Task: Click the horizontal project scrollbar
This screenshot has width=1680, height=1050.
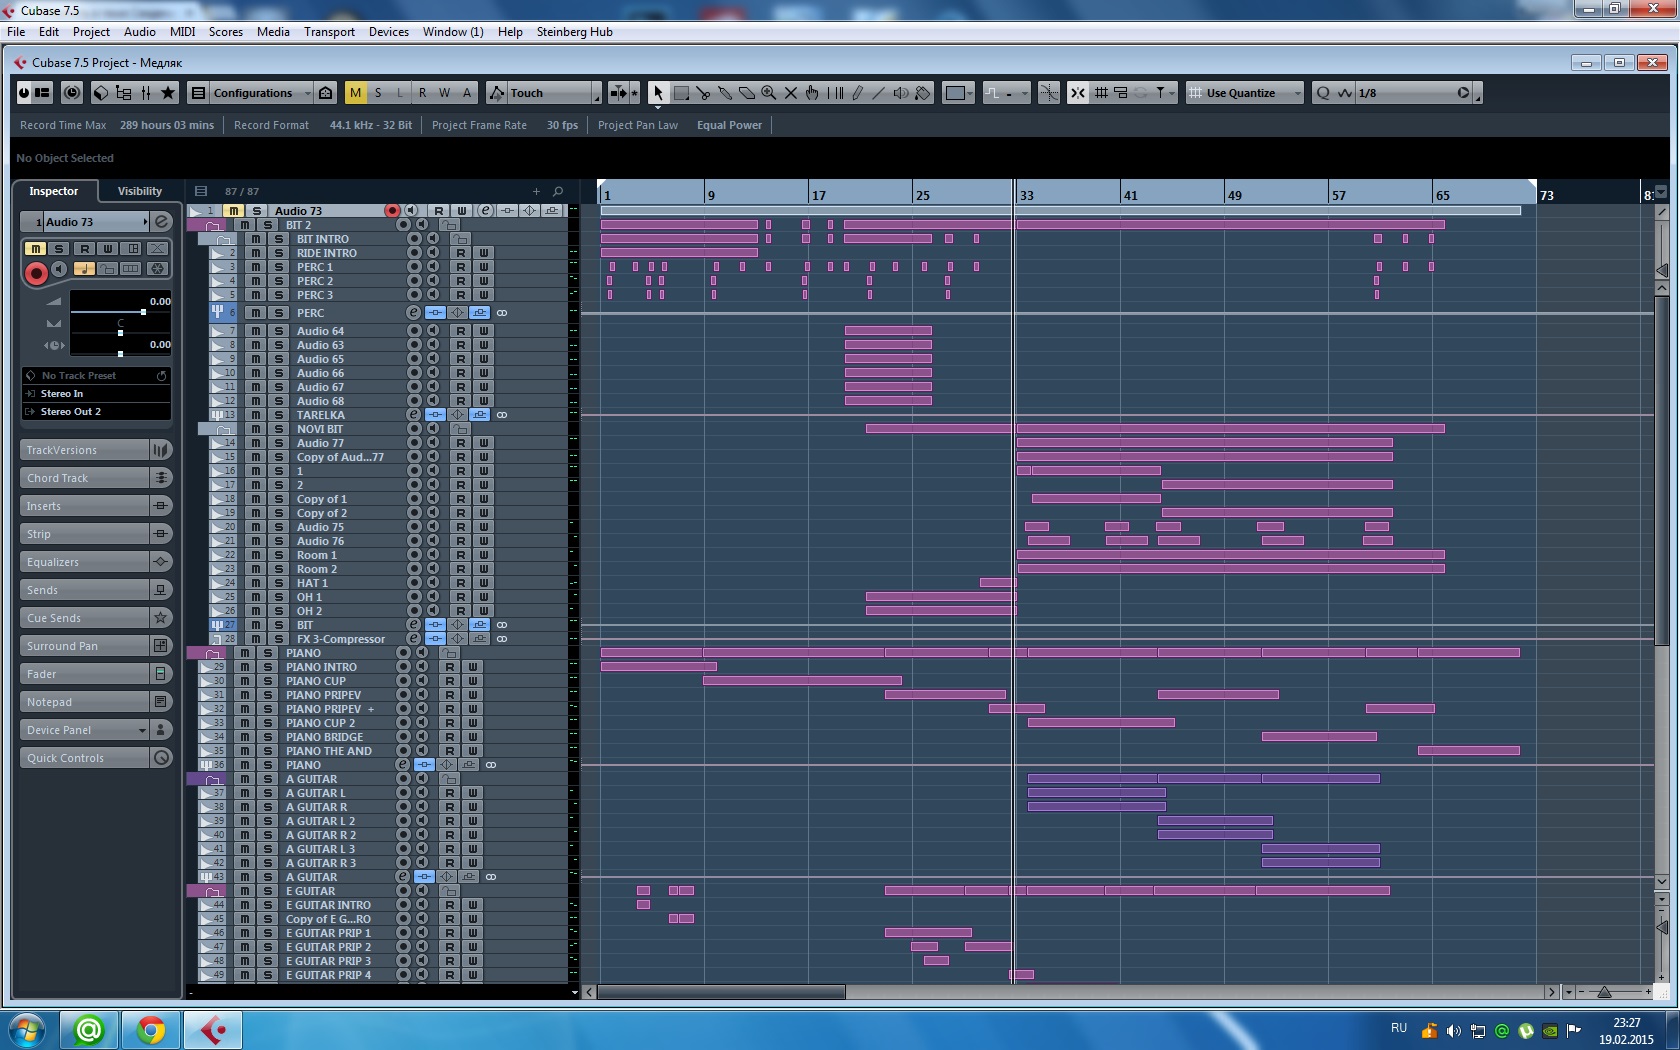Action: tap(721, 992)
